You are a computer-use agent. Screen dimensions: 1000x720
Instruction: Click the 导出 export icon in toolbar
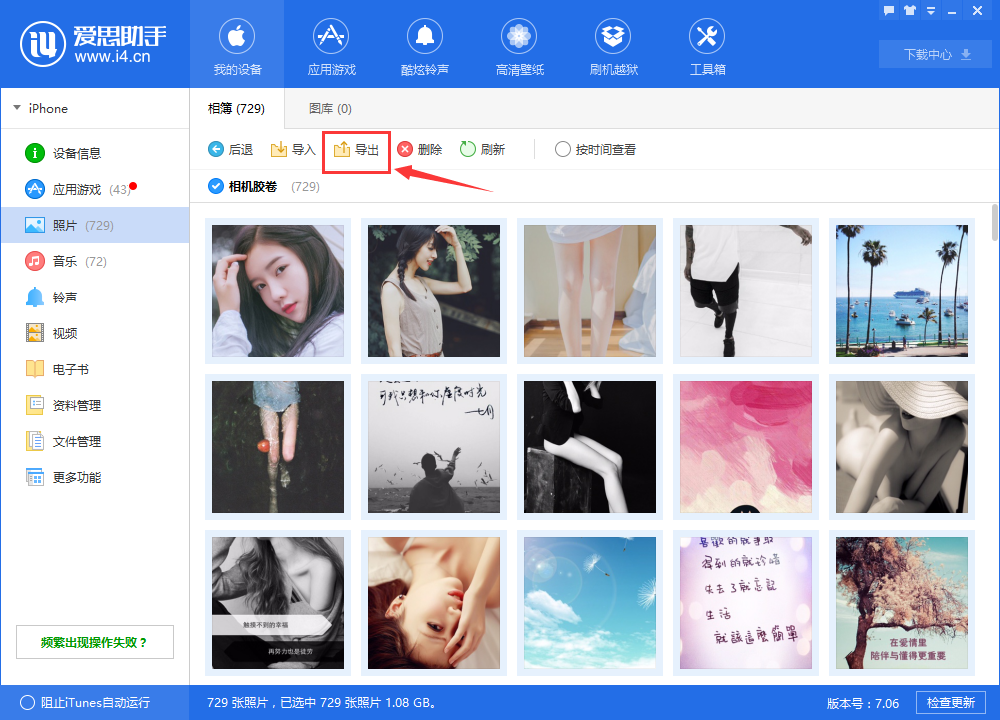pyautogui.click(x=342, y=149)
